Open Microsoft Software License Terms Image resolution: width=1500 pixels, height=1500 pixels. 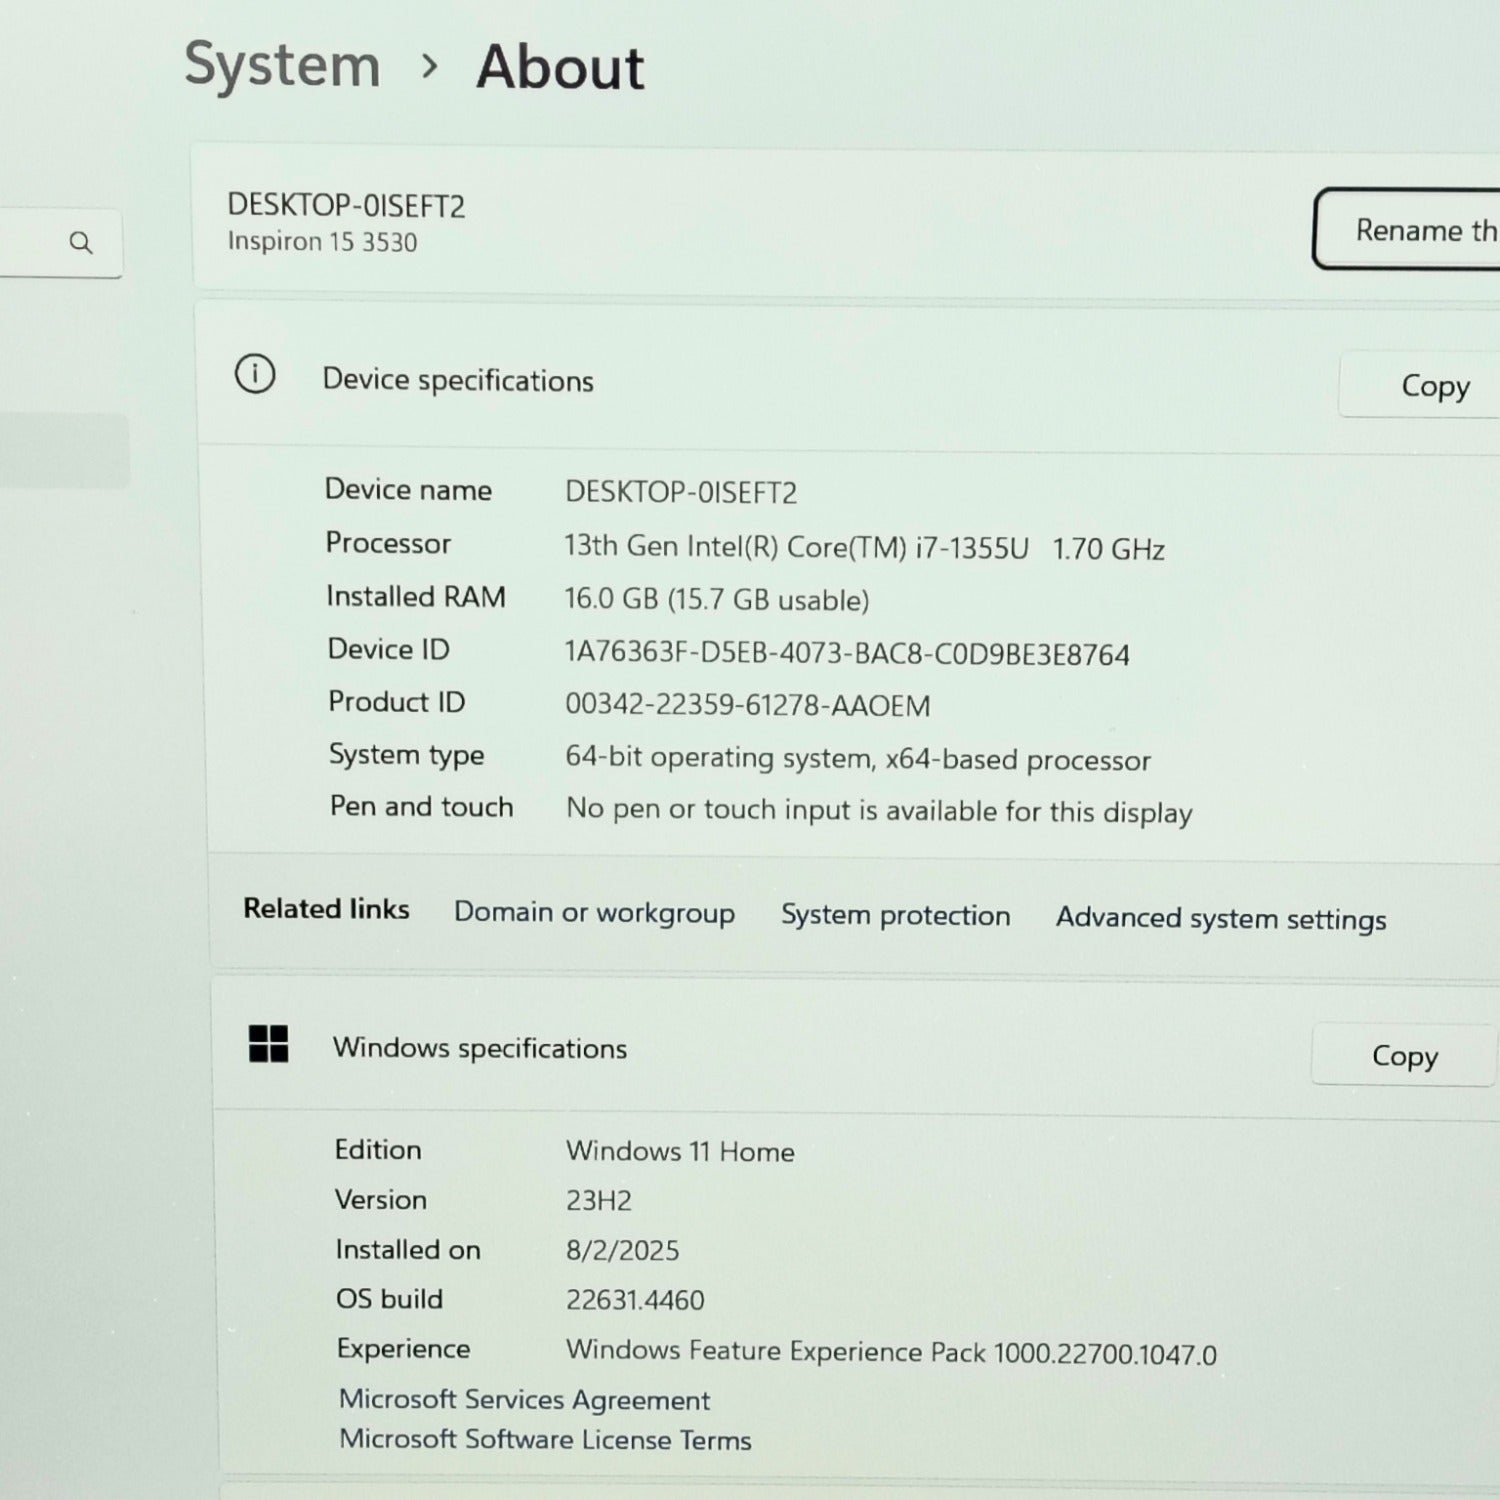[x=545, y=1439]
